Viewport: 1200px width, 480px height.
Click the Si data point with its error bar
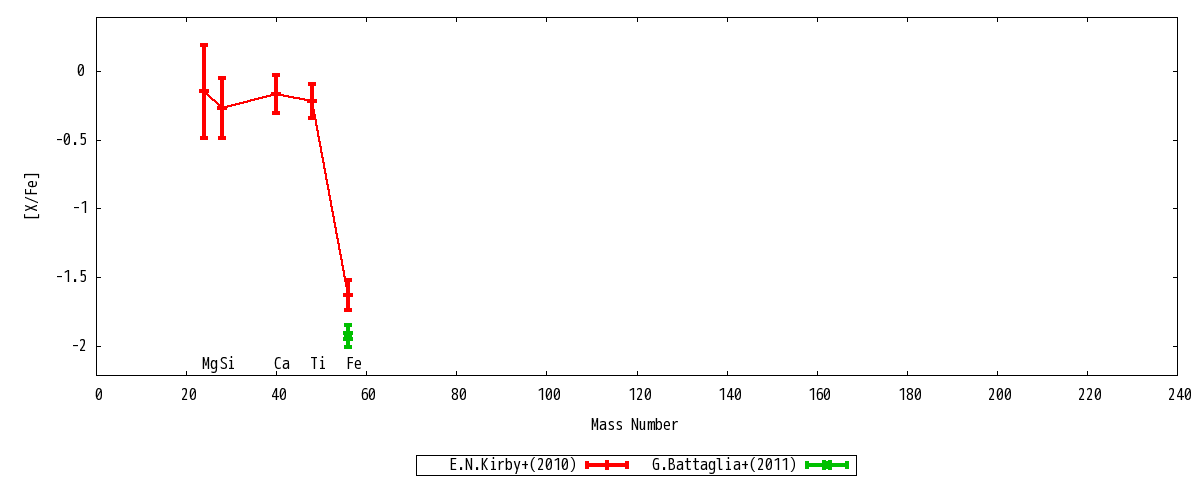[222, 108]
